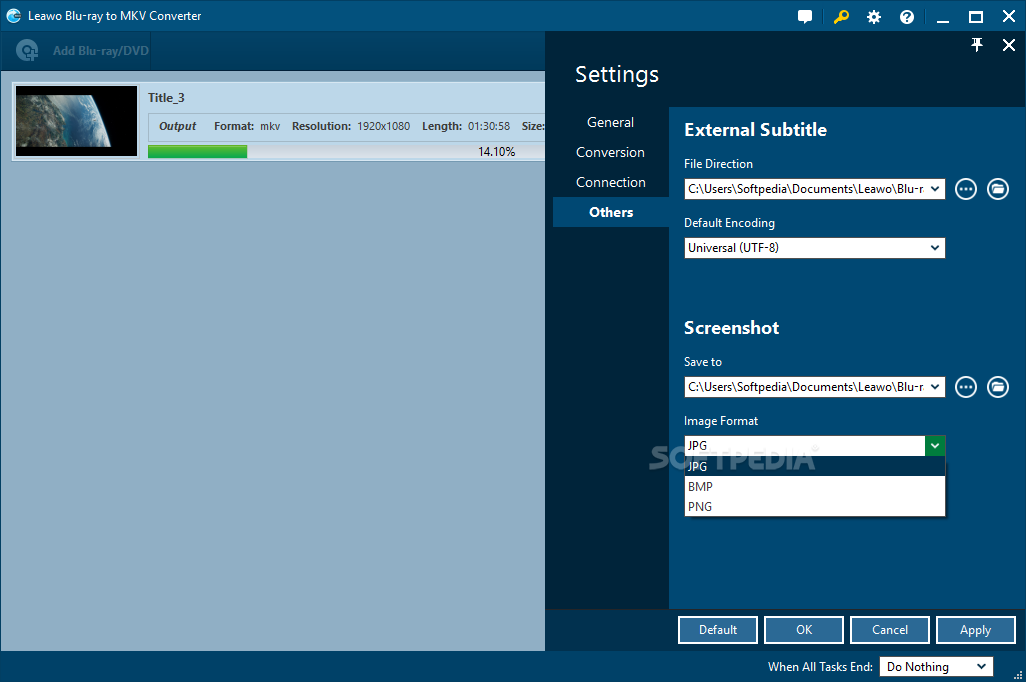Pin the Settings panel with pushpin icon
This screenshot has height=682, width=1026.
coord(976,45)
